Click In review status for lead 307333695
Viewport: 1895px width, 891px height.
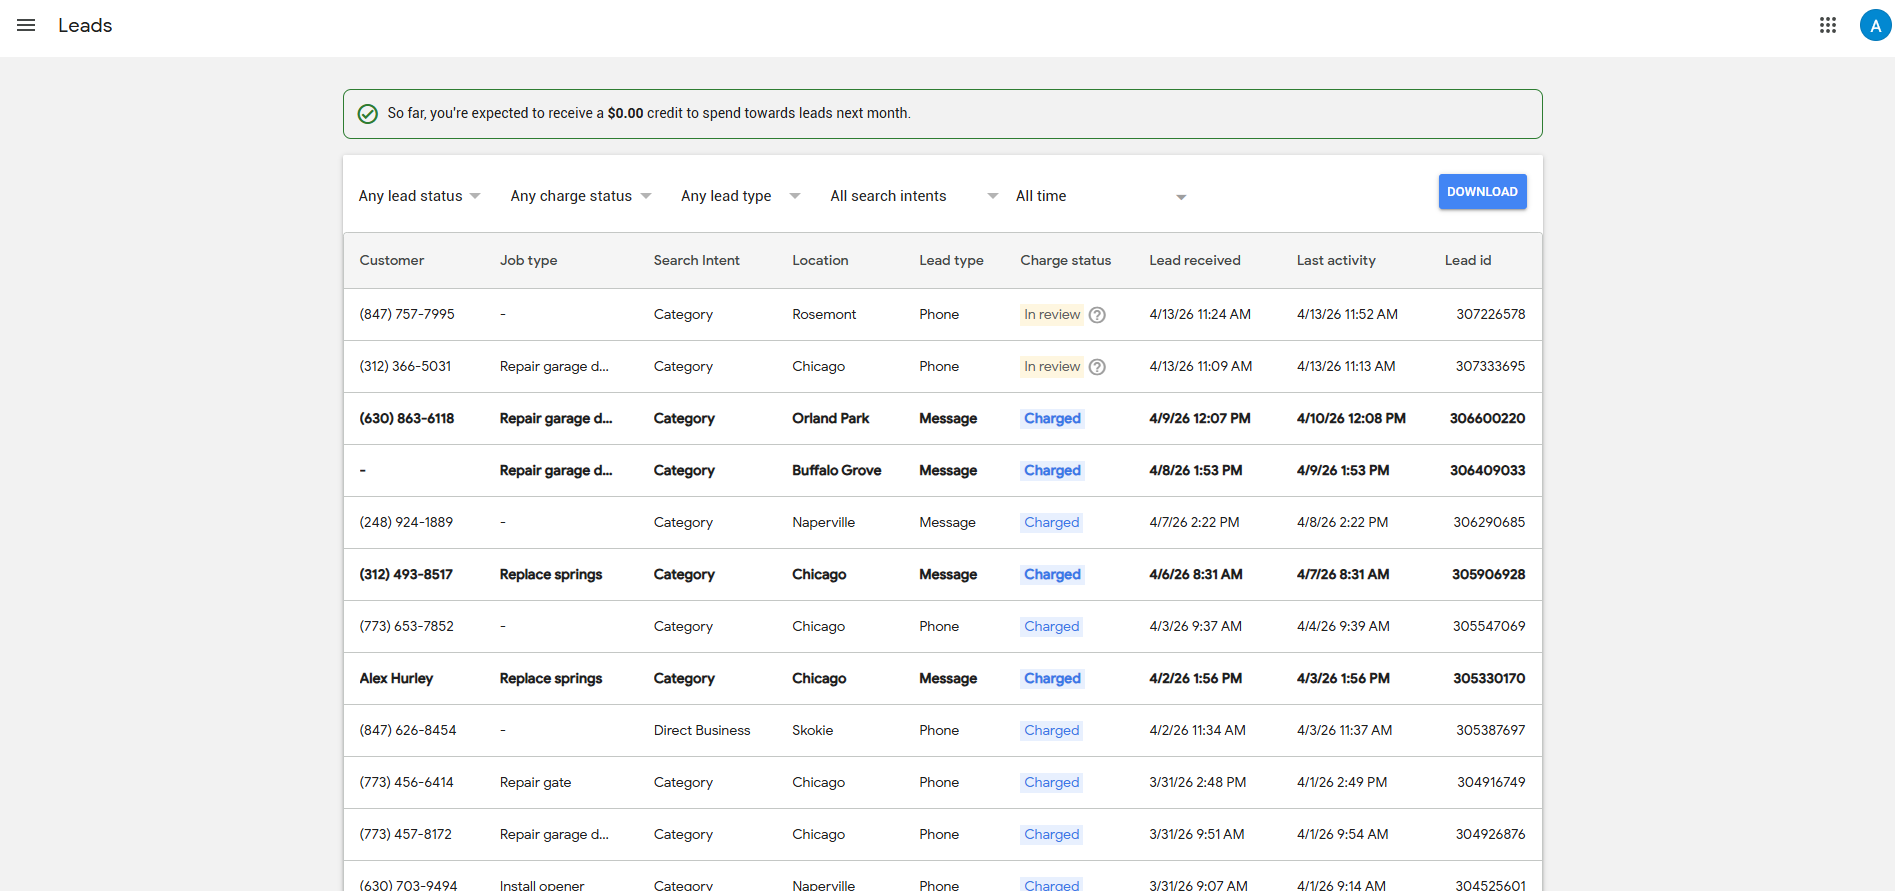[x=1052, y=366]
